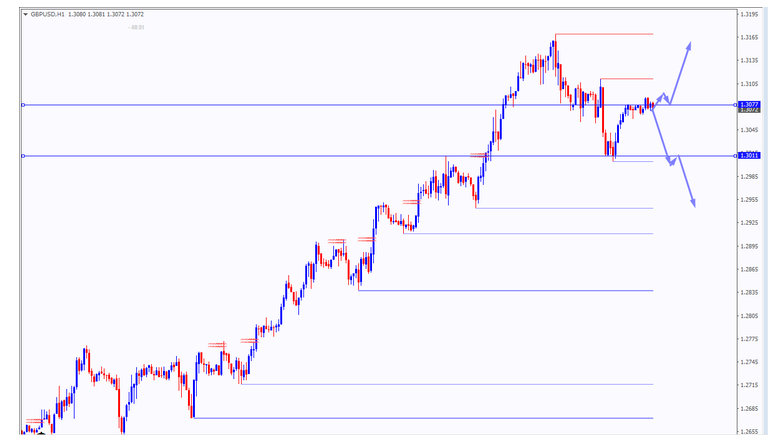Open the GBPUSD,H1 chart dropdown triangle

point(25,14)
